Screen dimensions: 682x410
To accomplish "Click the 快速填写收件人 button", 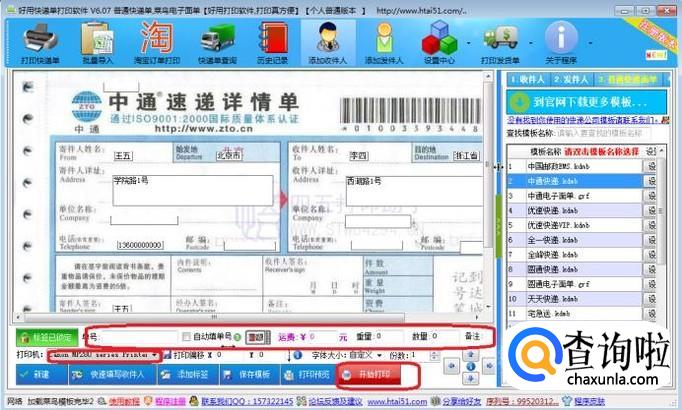I will [x=112, y=374].
